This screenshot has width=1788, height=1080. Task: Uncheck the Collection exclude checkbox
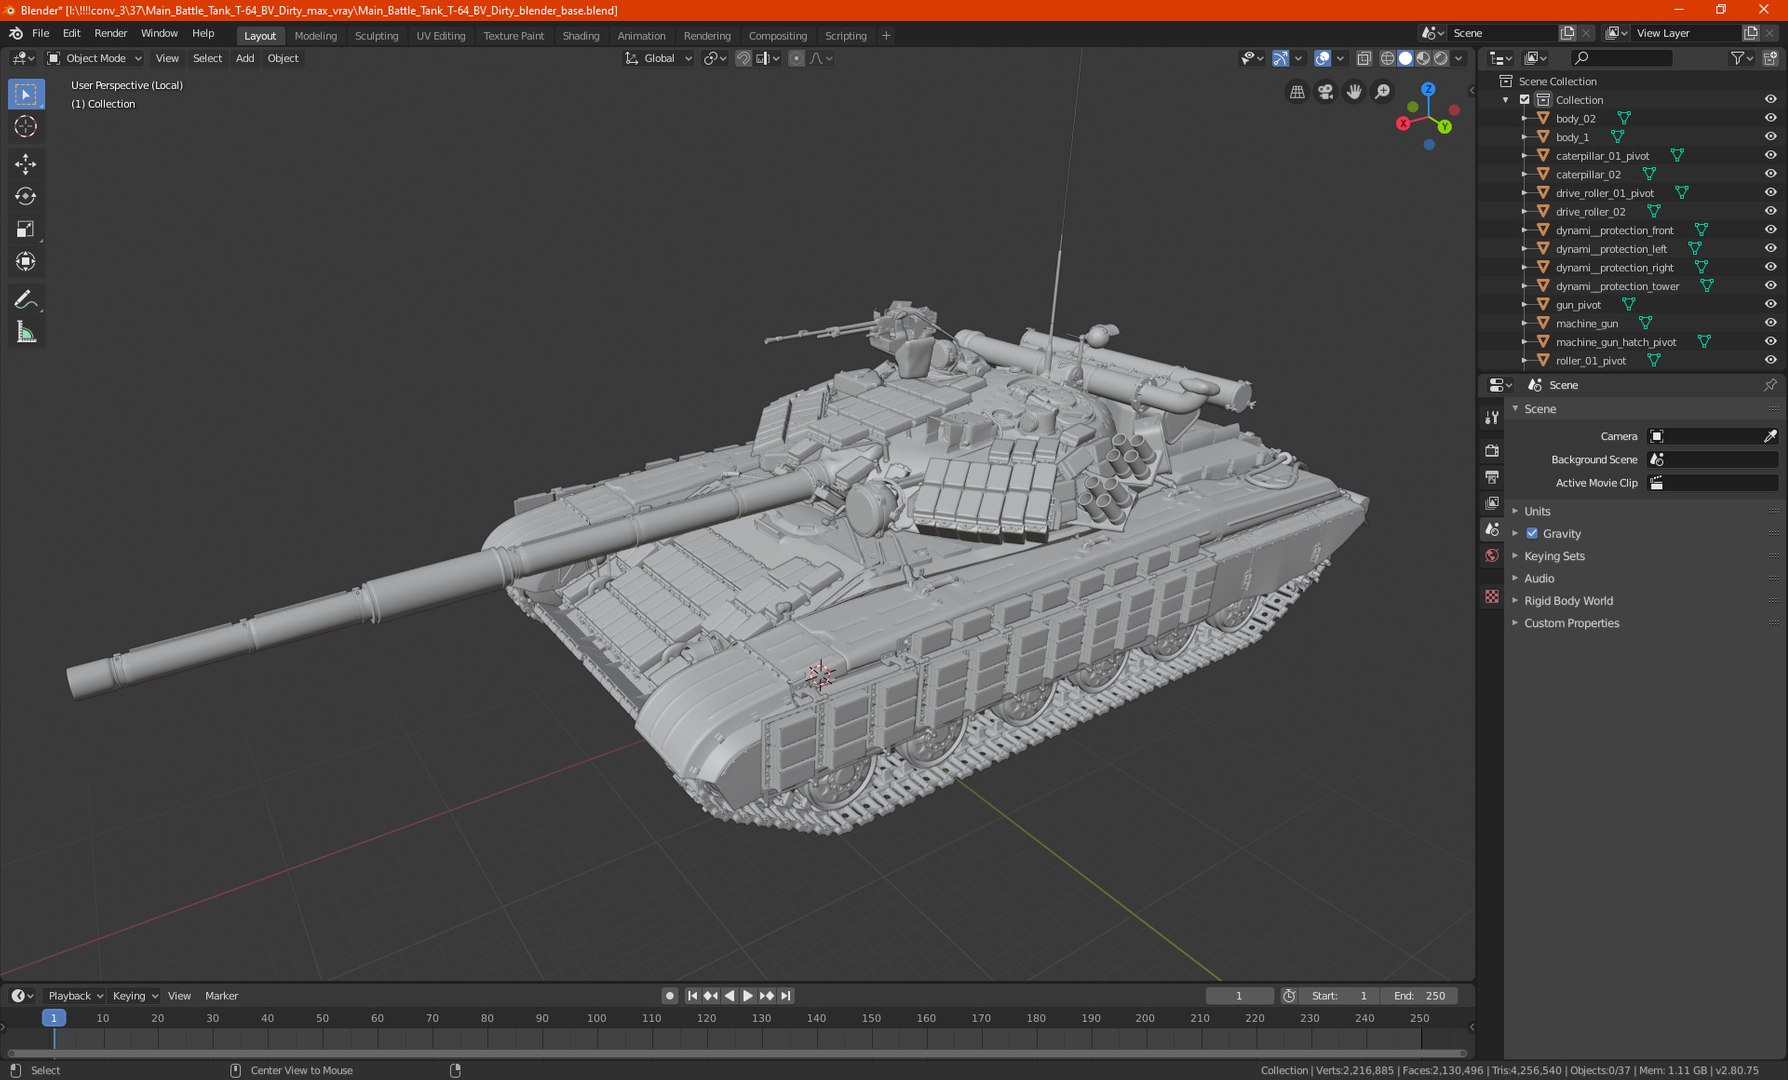pyautogui.click(x=1525, y=99)
